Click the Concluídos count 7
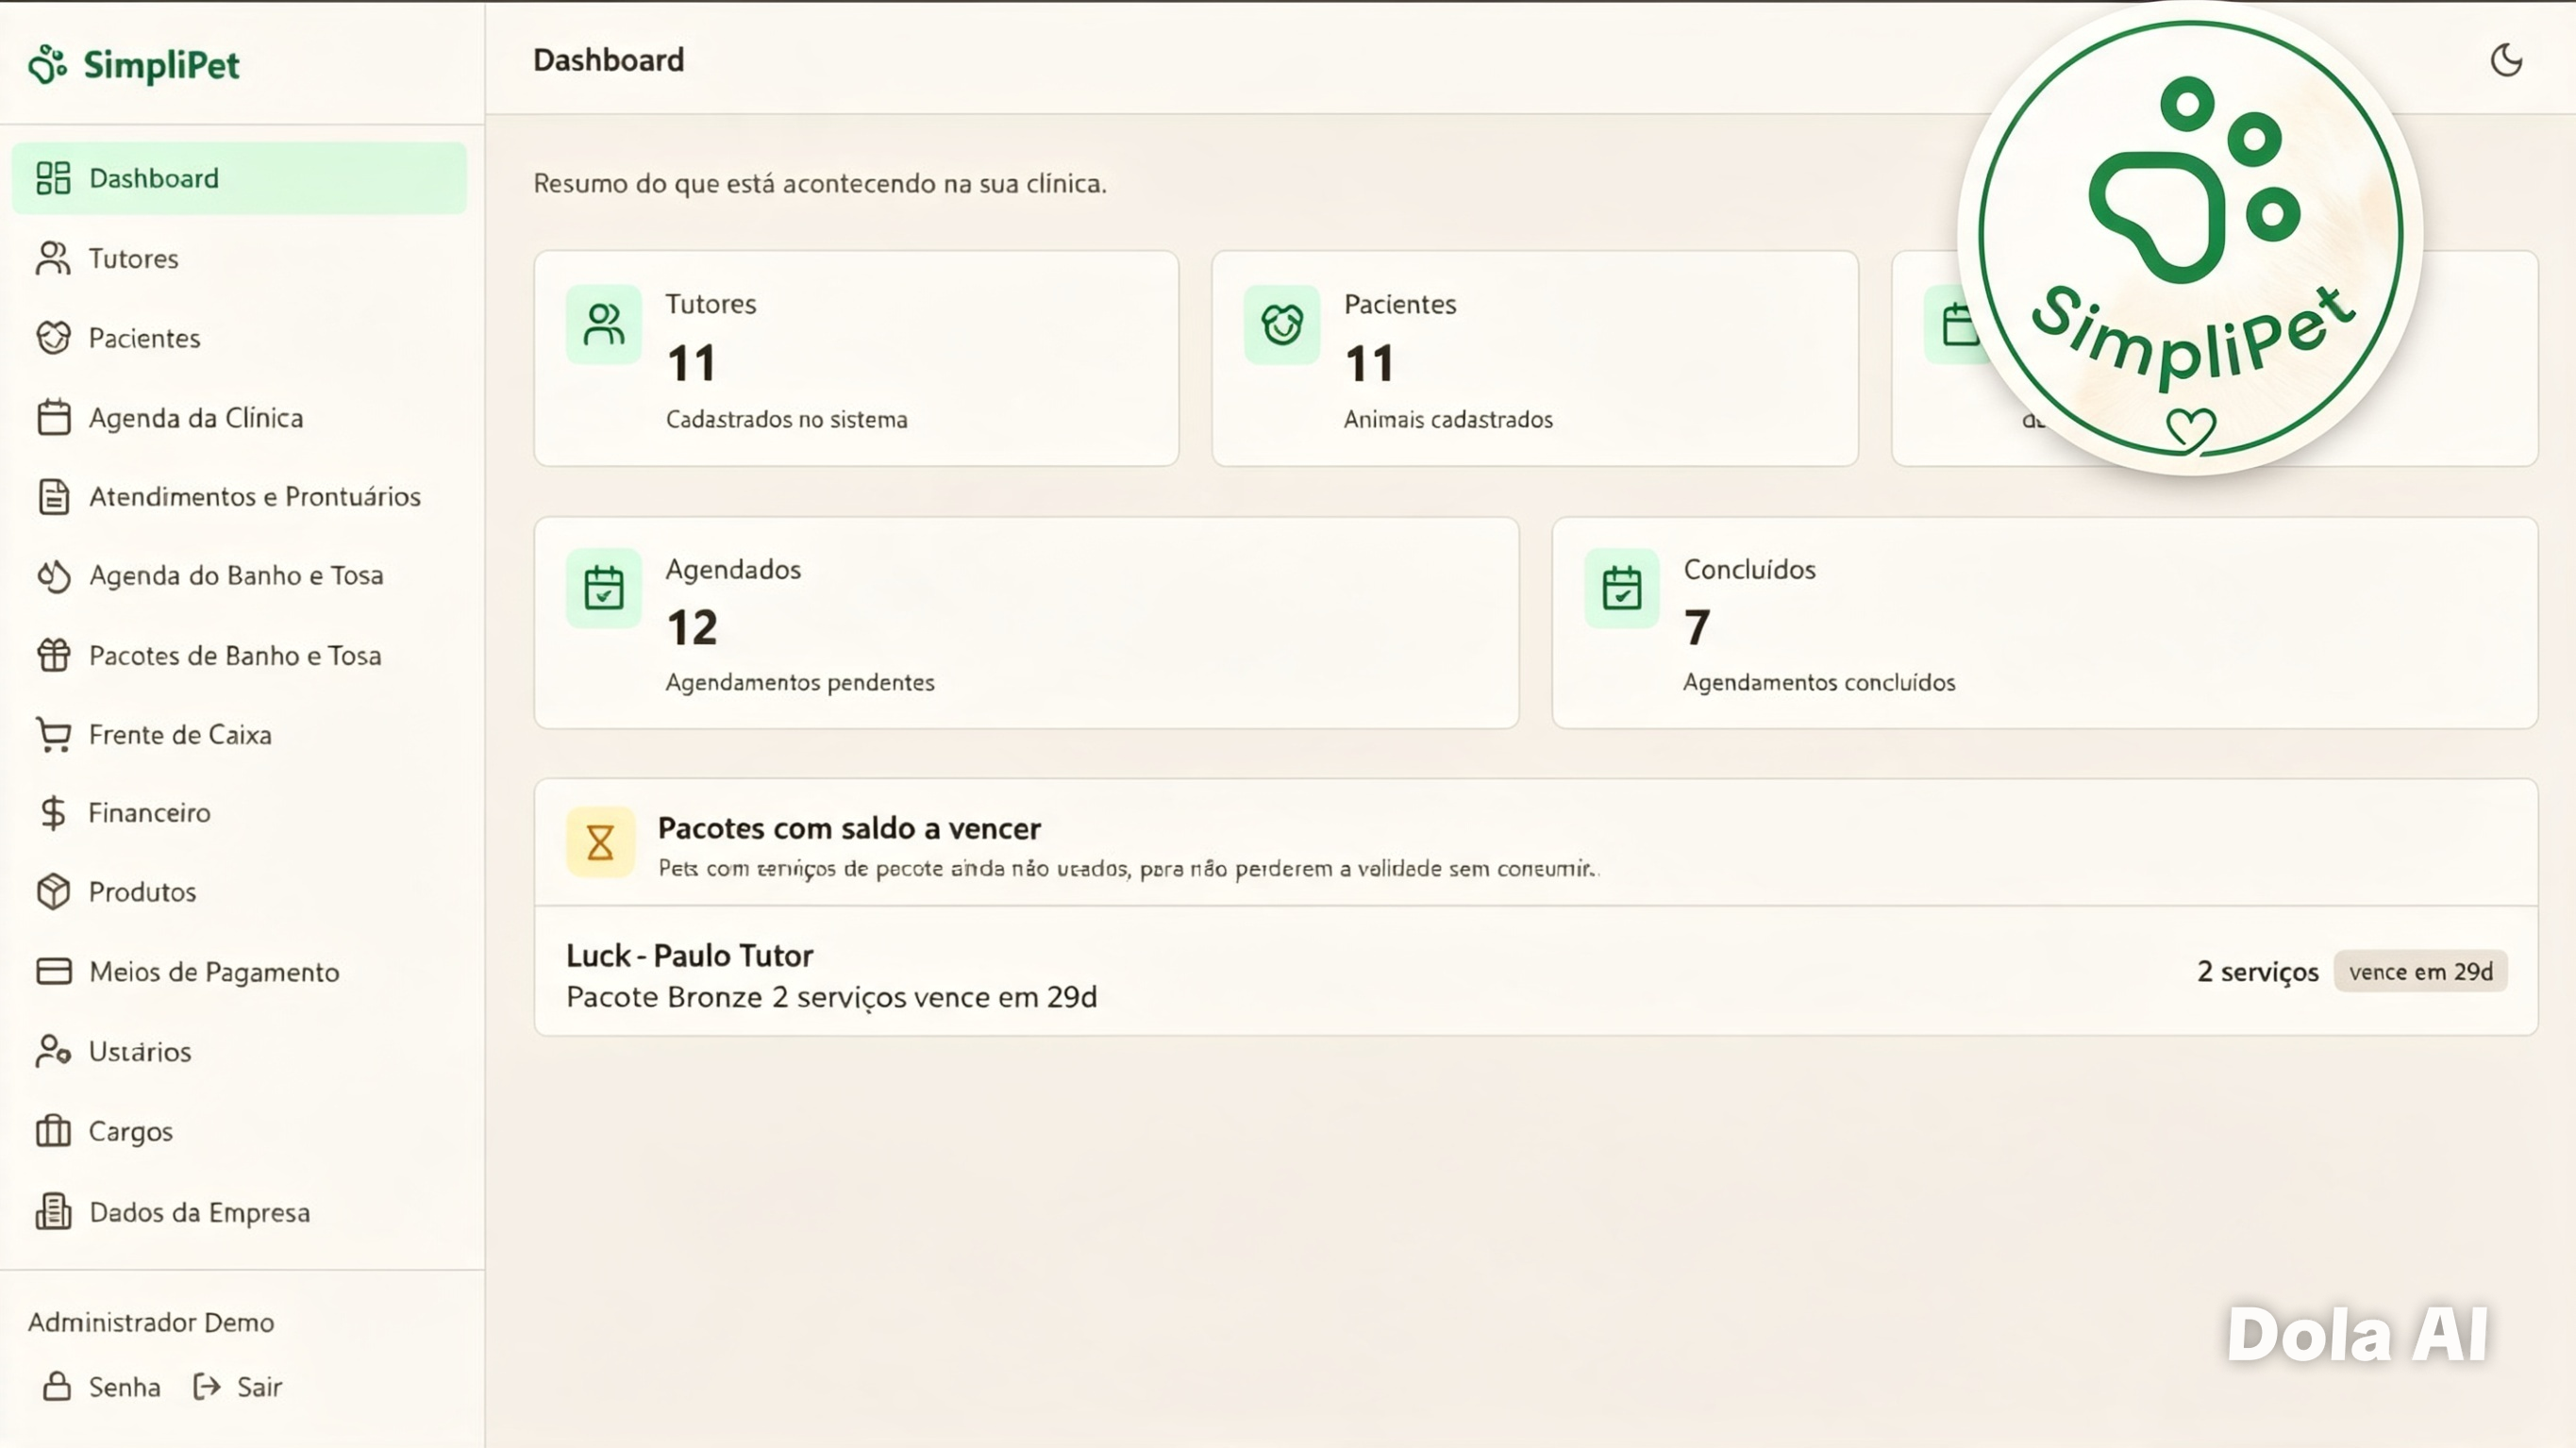 pos(1697,628)
